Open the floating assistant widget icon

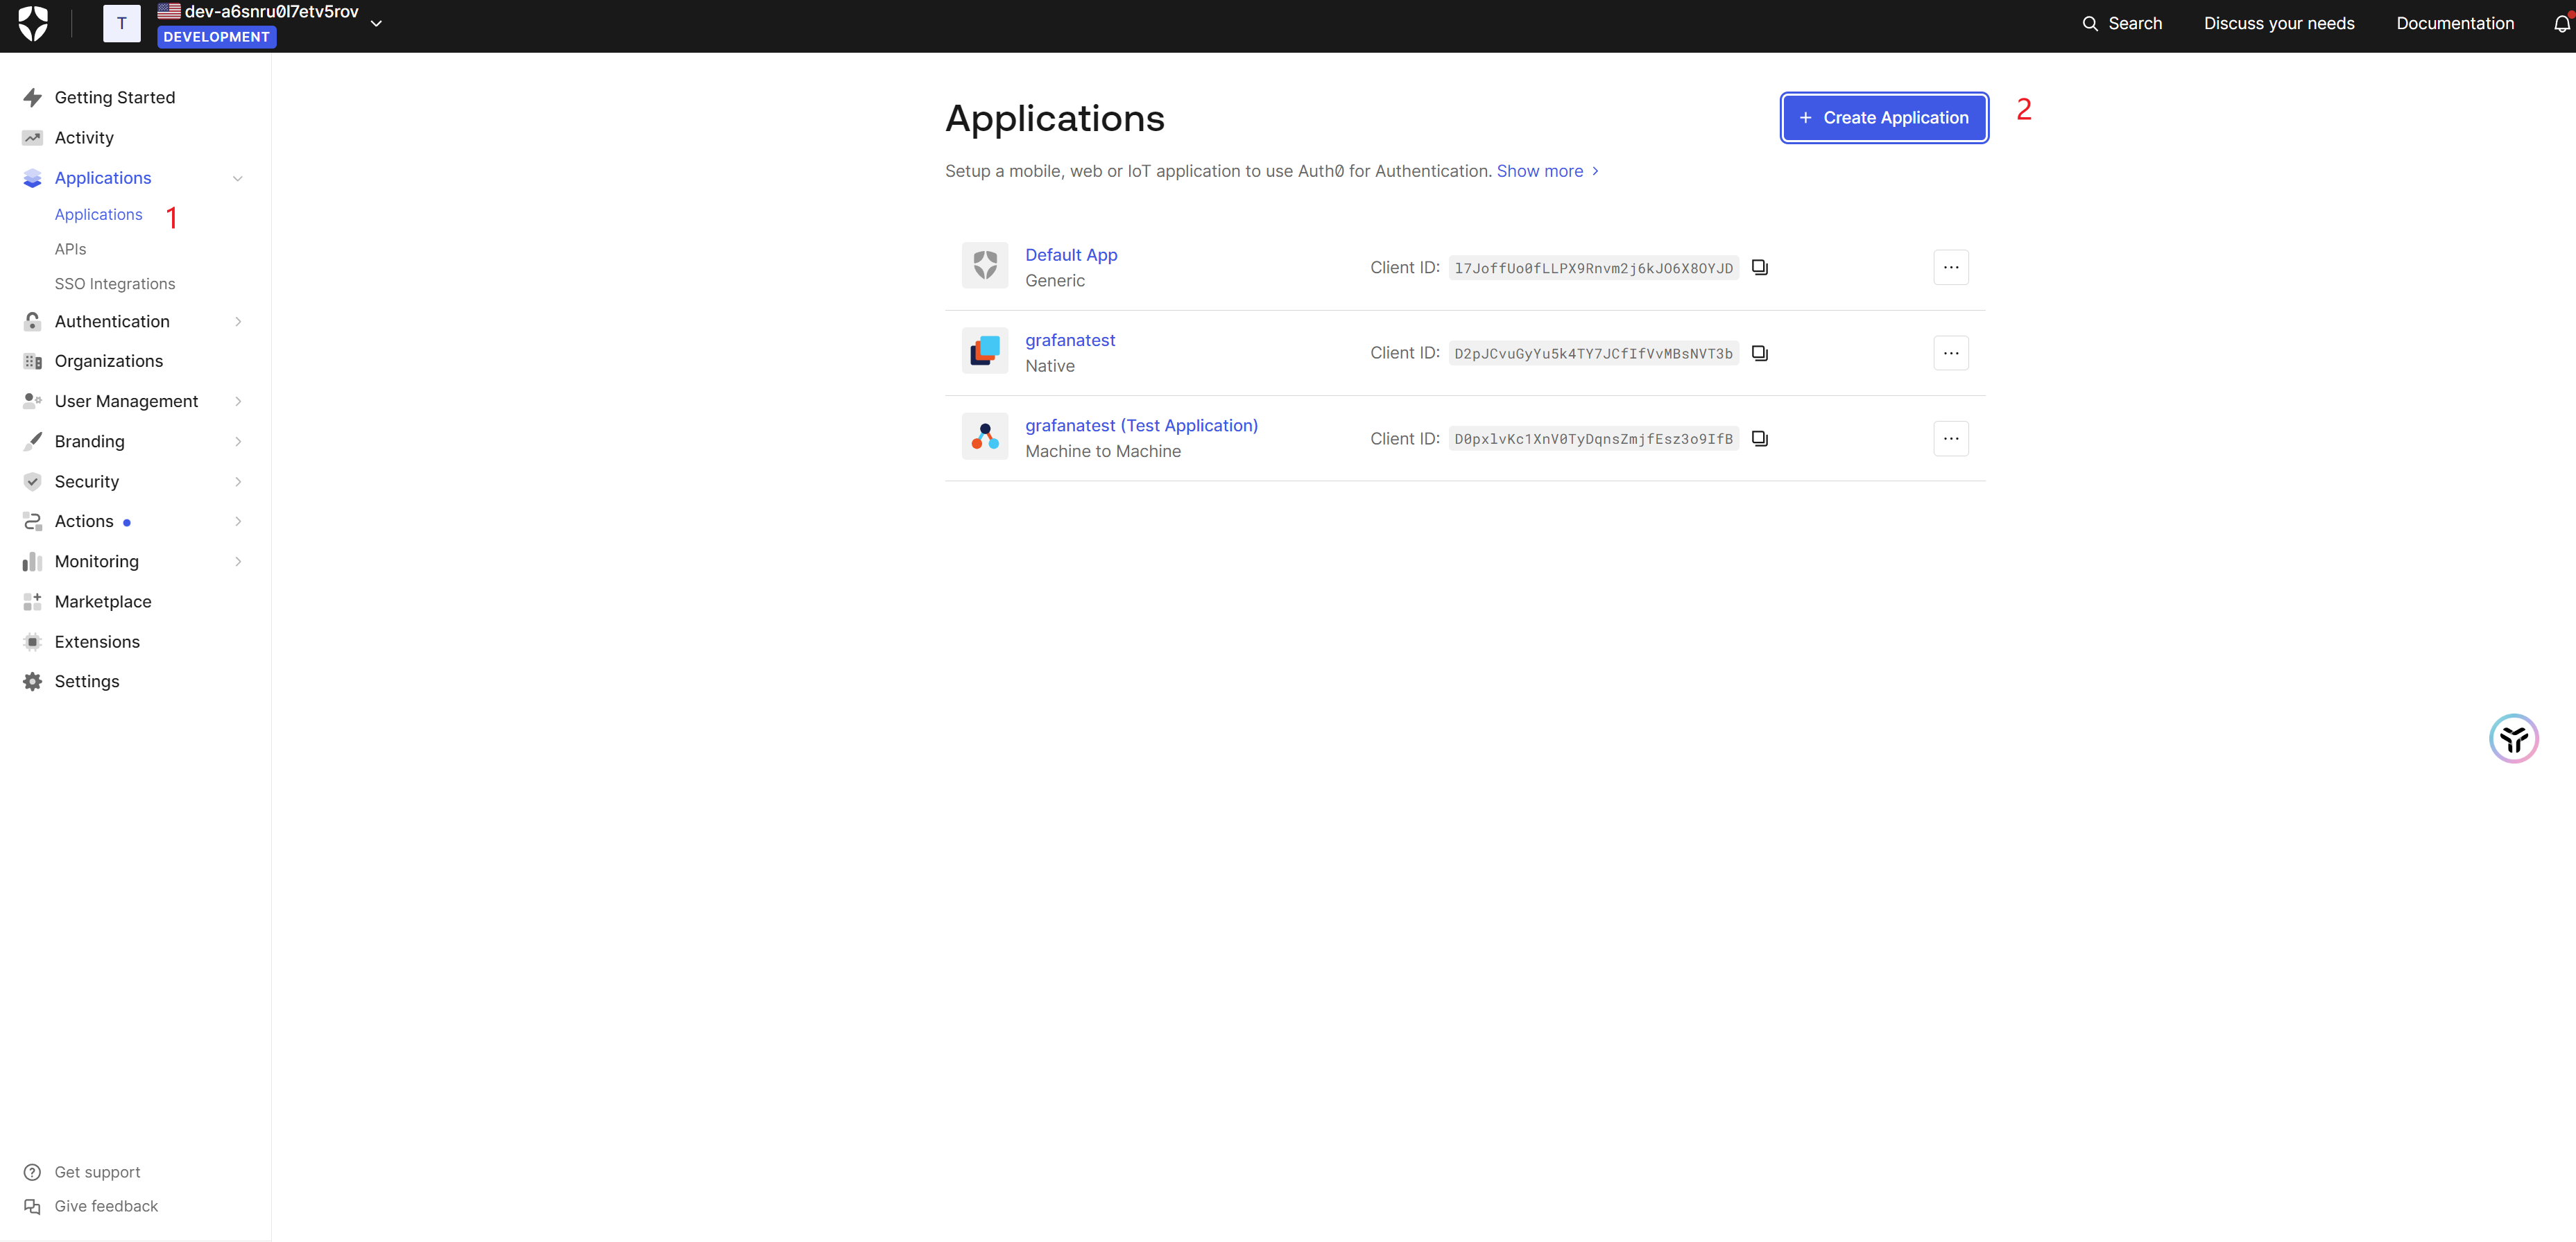2513,738
